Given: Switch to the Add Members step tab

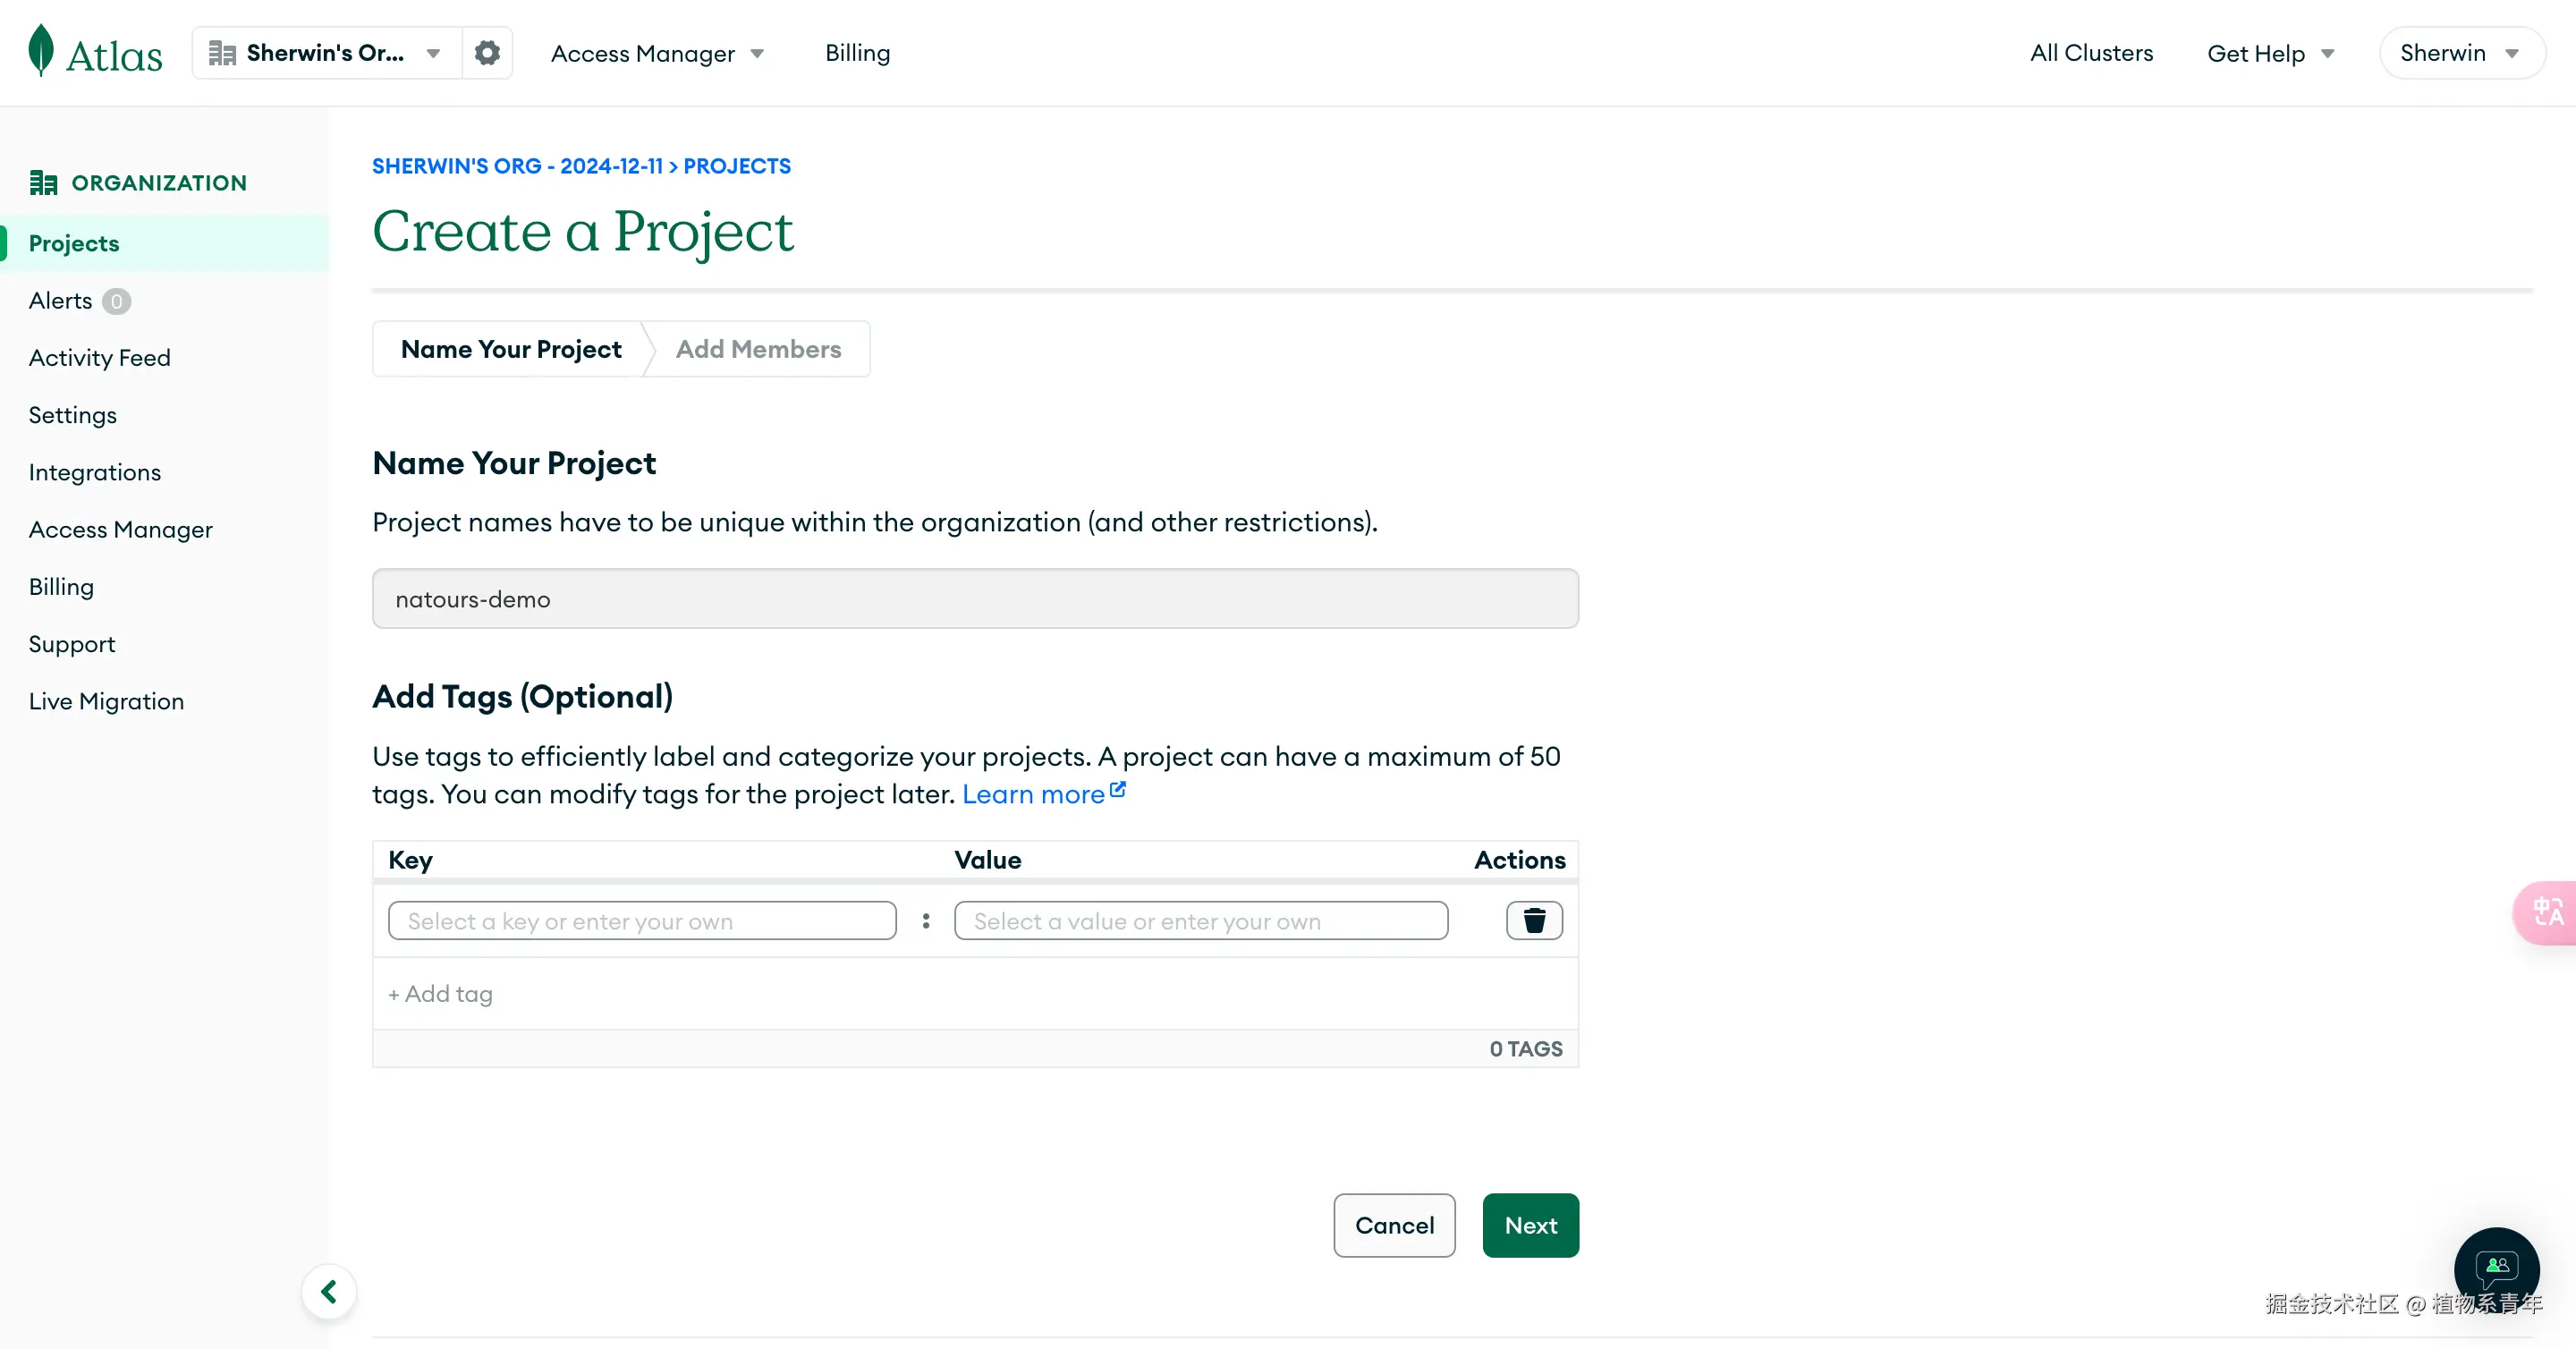Looking at the screenshot, I should (x=758, y=349).
